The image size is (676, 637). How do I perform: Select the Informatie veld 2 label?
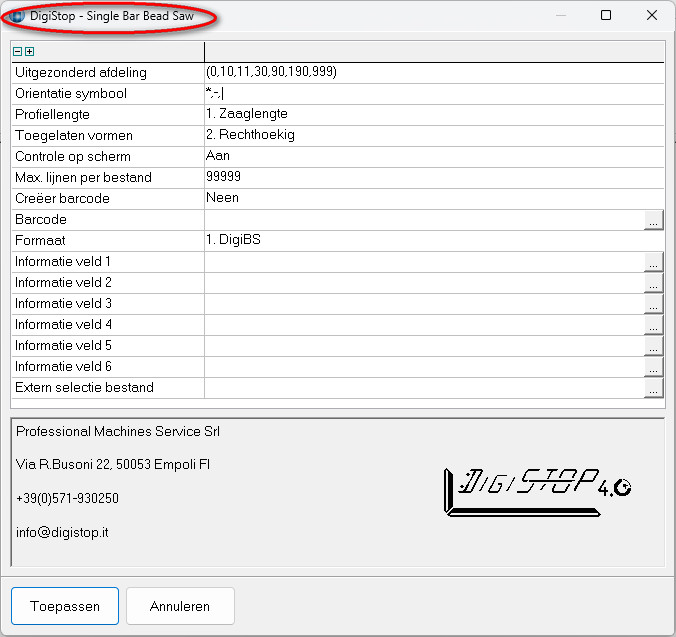tap(63, 283)
